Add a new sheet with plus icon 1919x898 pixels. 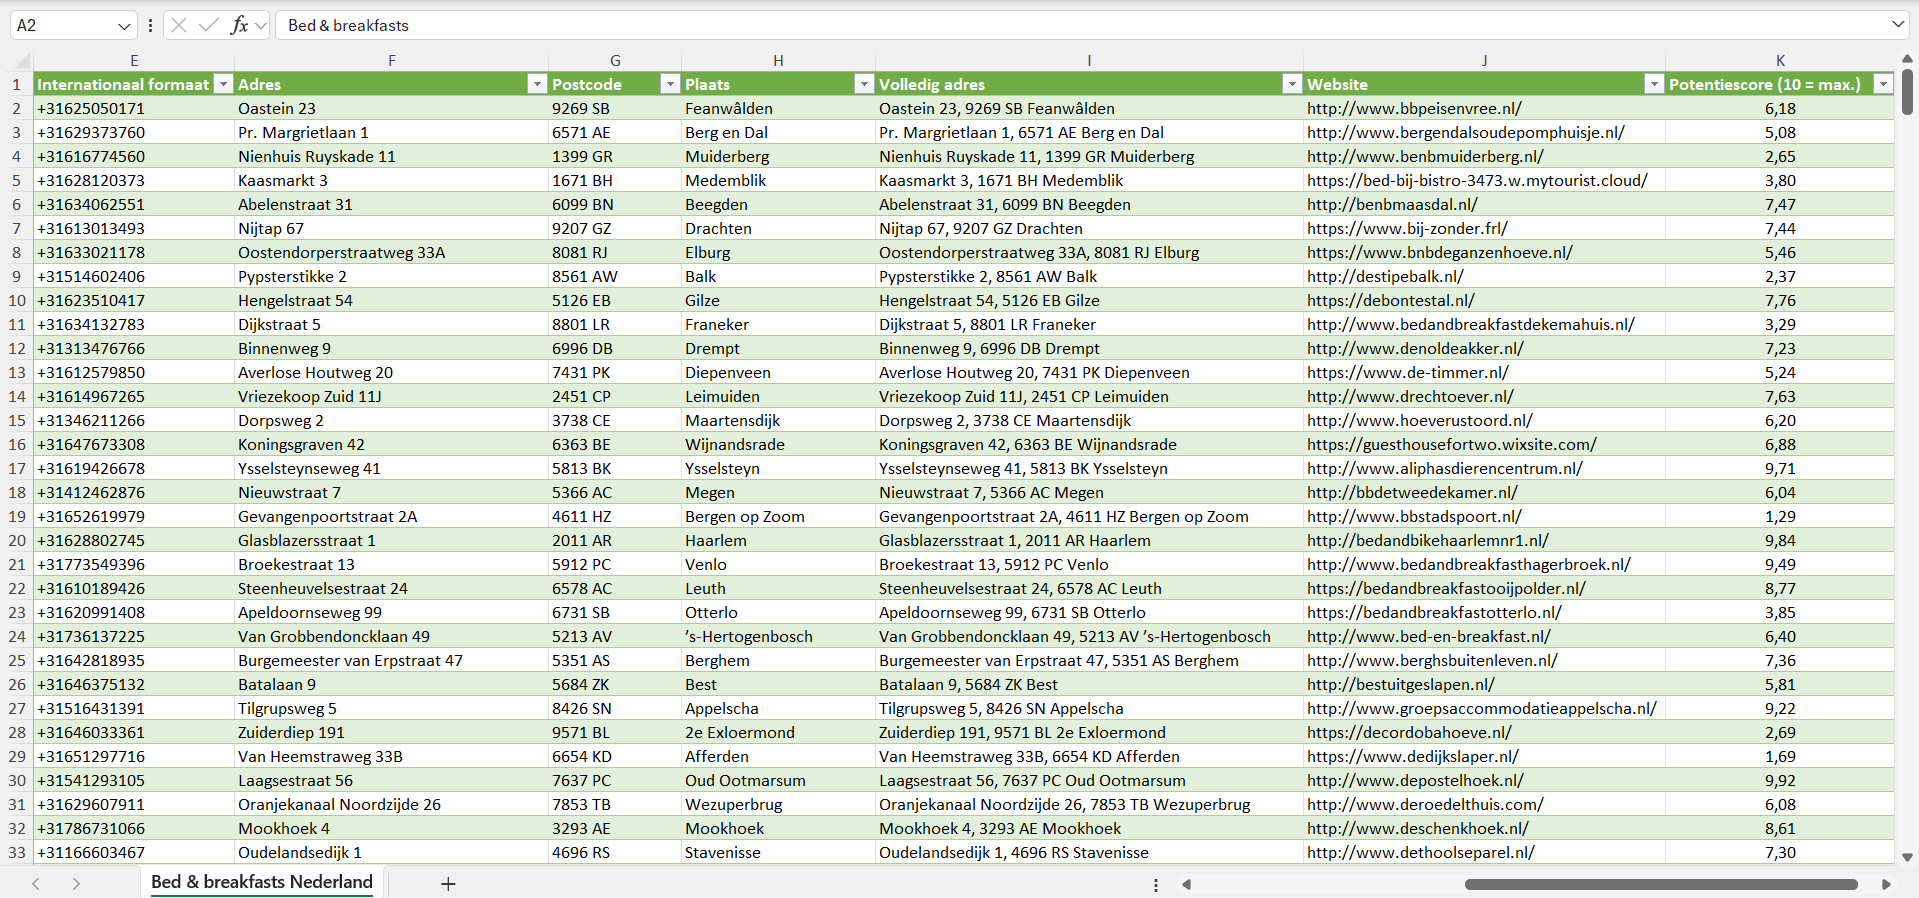coord(448,884)
